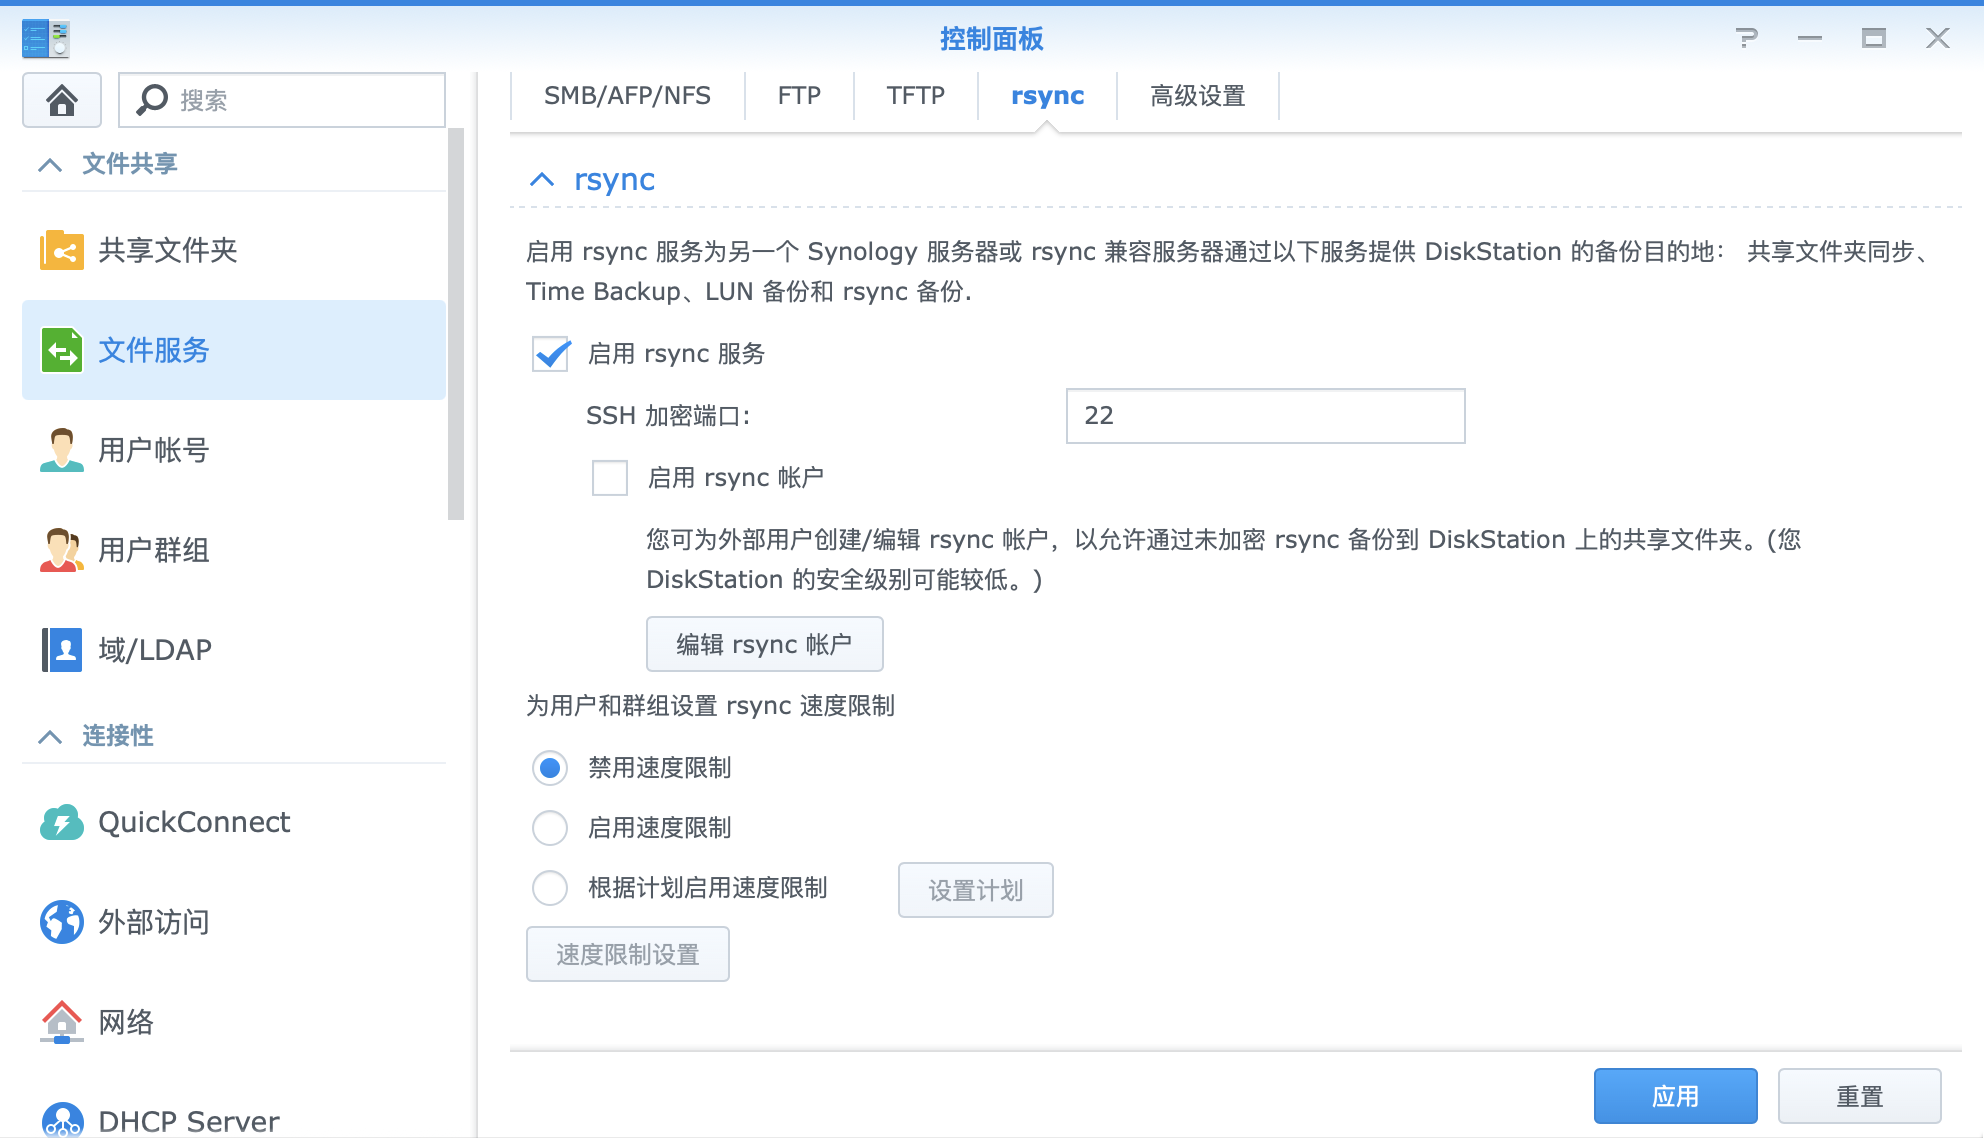Click the Home icon button
Screen dimensions: 1984x1138
coord(62,100)
